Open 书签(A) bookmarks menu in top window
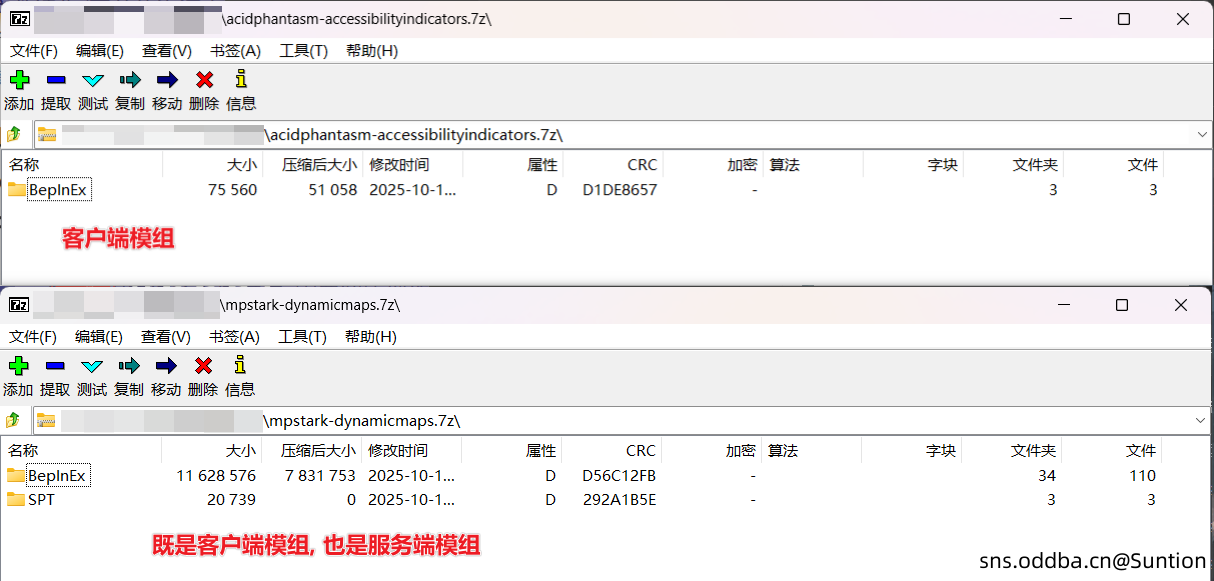1214x581 pixels. pyautogui.click(x=235, y=51)
